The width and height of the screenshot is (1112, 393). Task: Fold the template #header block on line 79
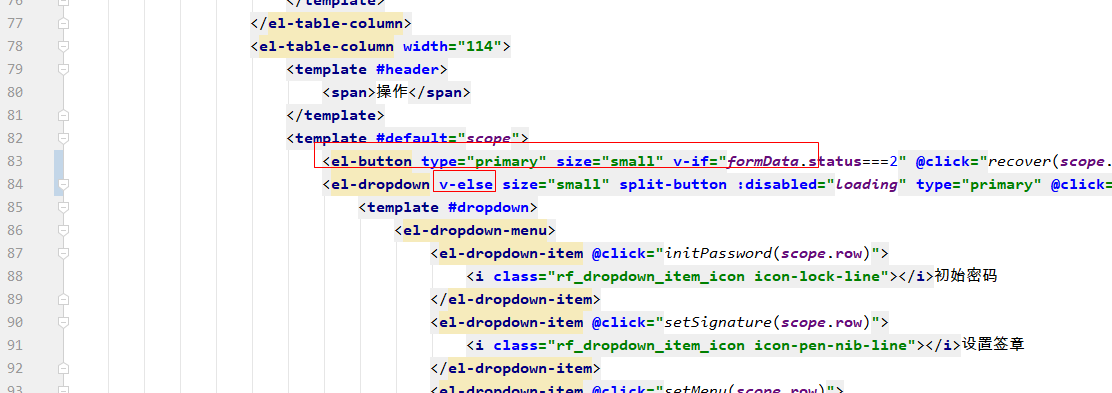[x=64, y=70]
